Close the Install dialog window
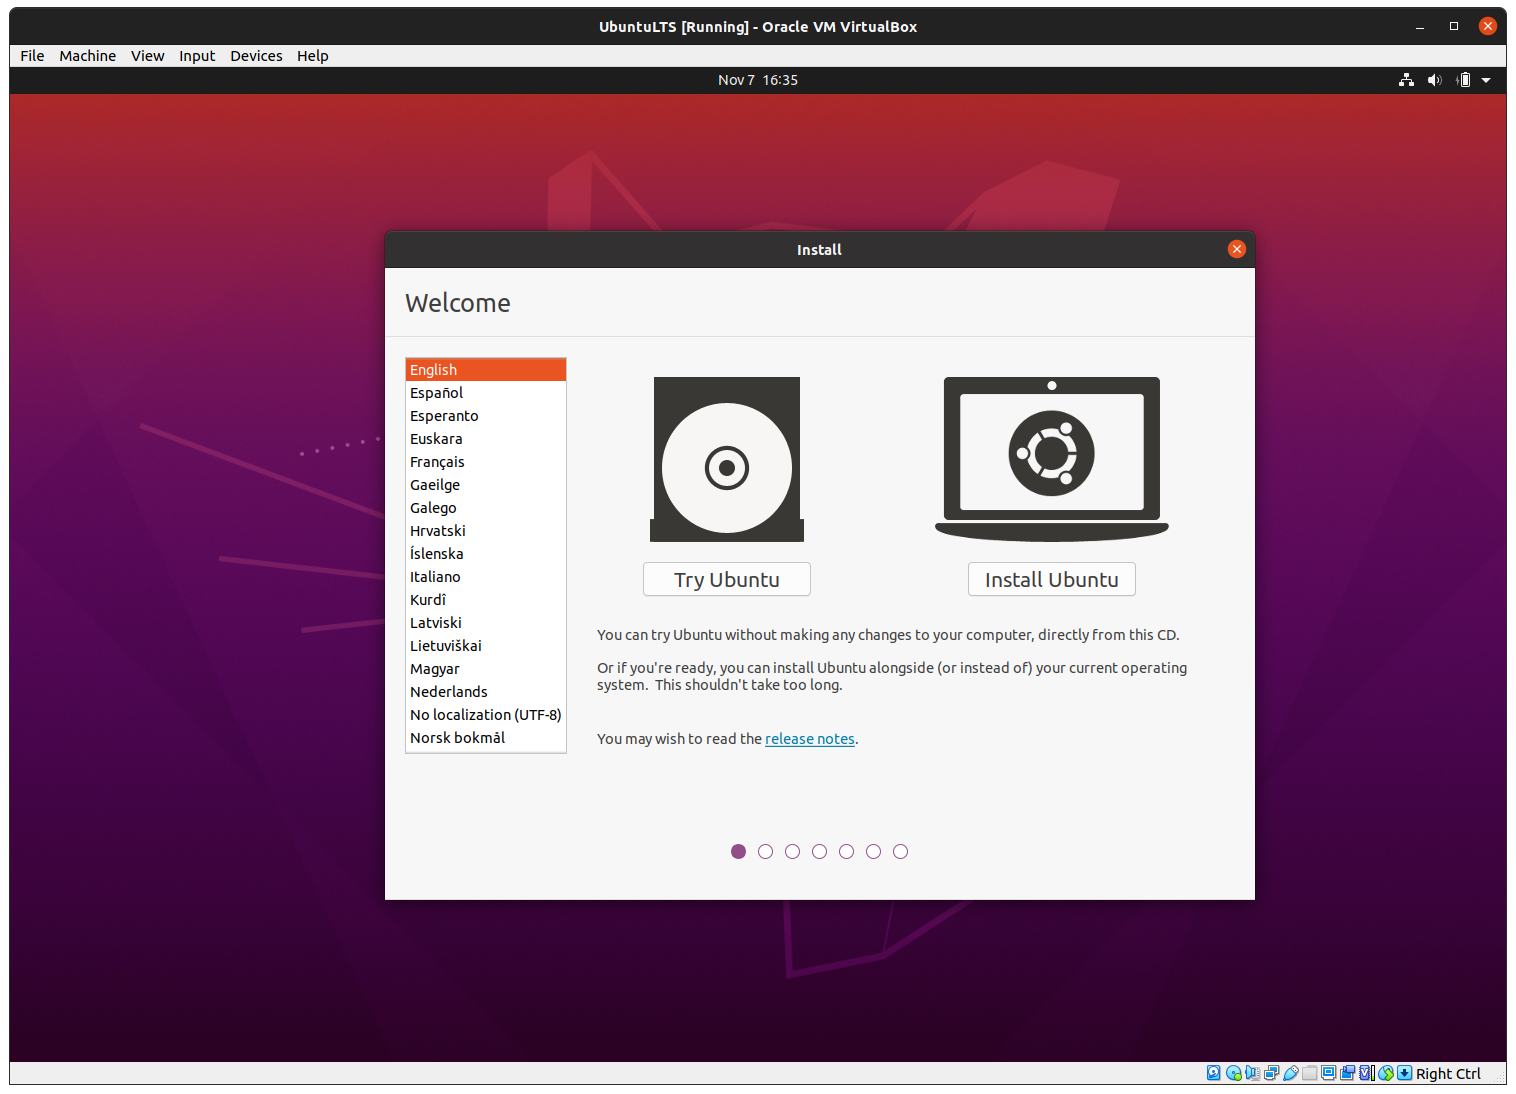This screenshot has width=1516, height=1094. coord(1237,249)
